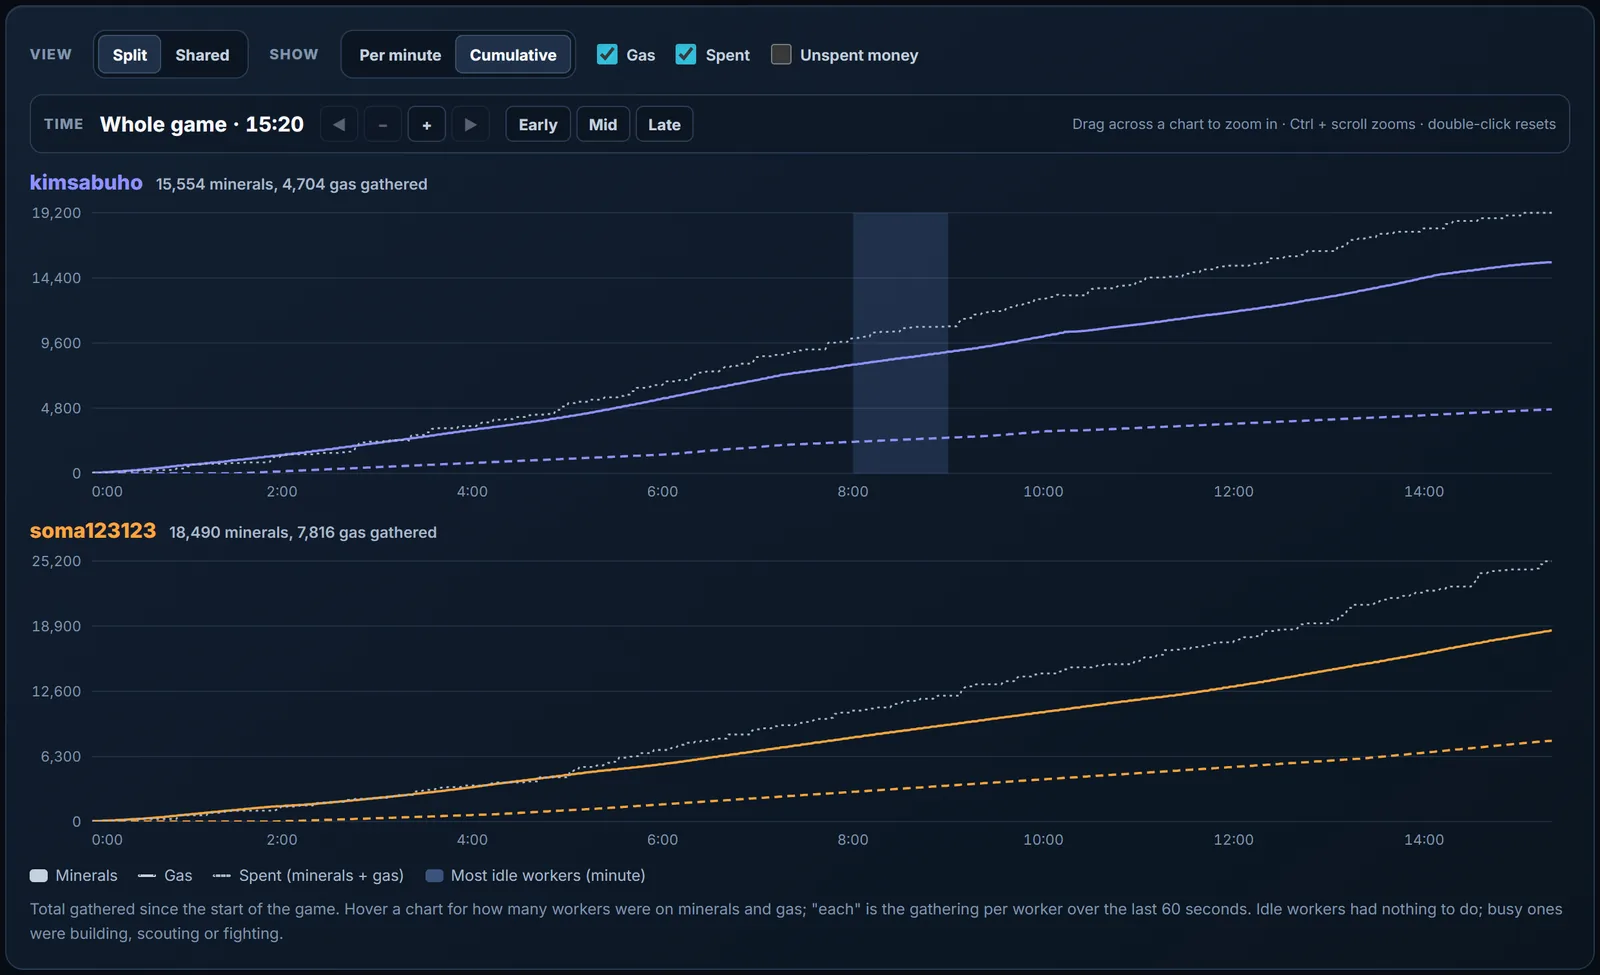The image size is (1600, 975).
Task: Click the VIEW label
Action: click(x=51, y=54)
